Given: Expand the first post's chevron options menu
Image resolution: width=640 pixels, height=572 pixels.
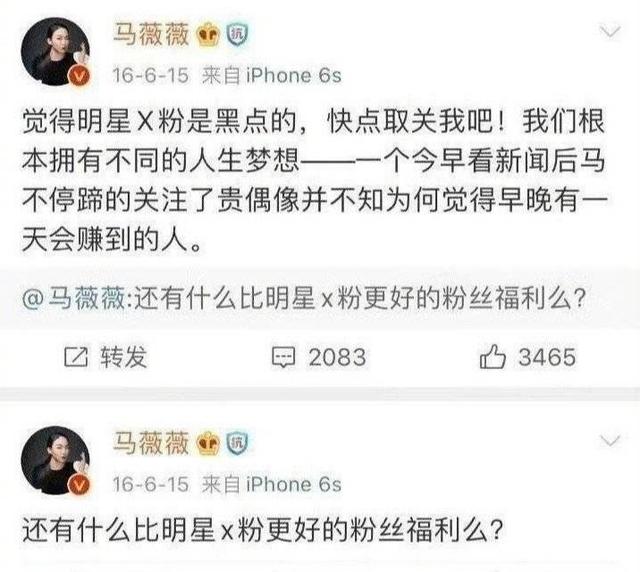Looking at the screenshot, I should pyautogui.click(x=609, y=31).
